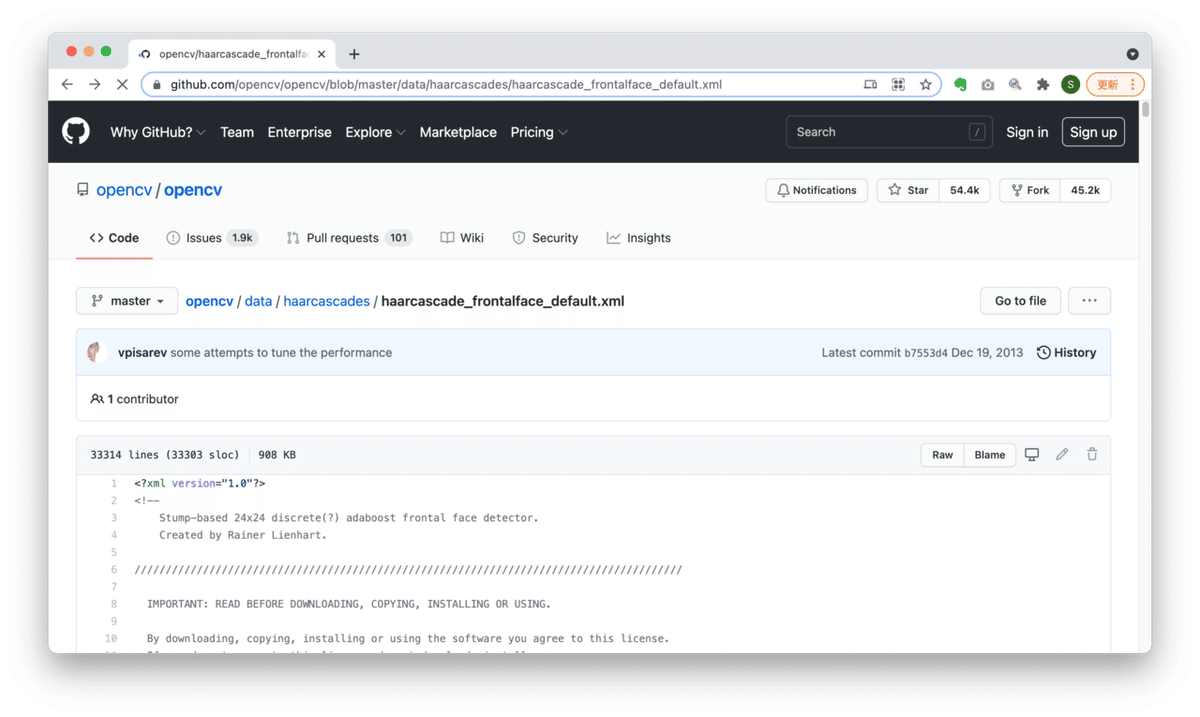The width and height of the screenshot is (1200, 717).
Task: Open the QR code icon in address bar
Action: coord(898,85)
